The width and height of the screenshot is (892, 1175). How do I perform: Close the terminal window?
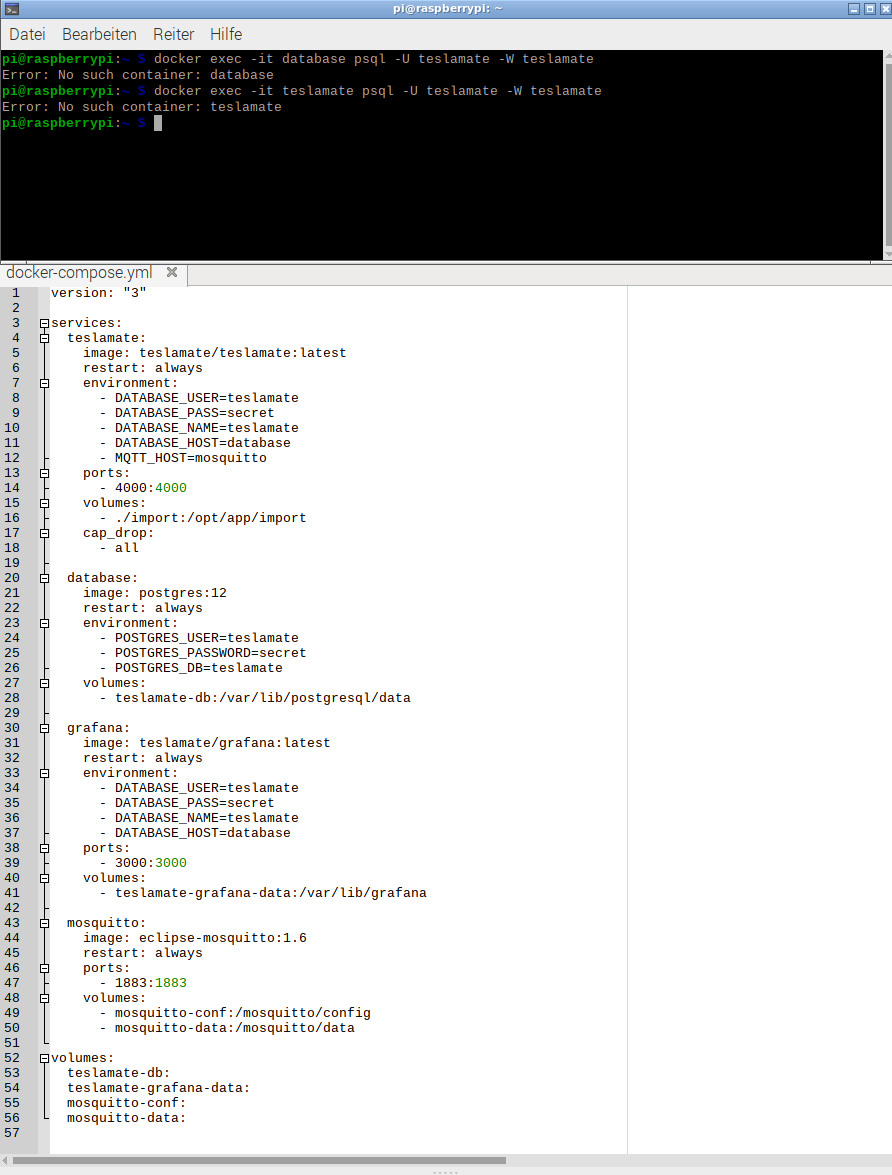click(885, 9)
